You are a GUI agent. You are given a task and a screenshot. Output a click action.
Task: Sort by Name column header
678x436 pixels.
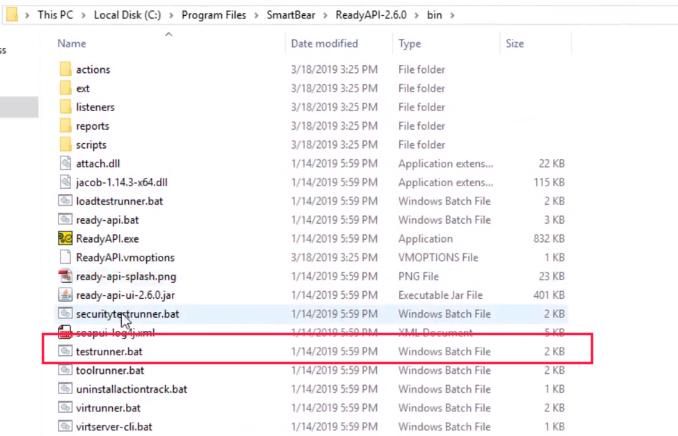[x=72, y=43]
